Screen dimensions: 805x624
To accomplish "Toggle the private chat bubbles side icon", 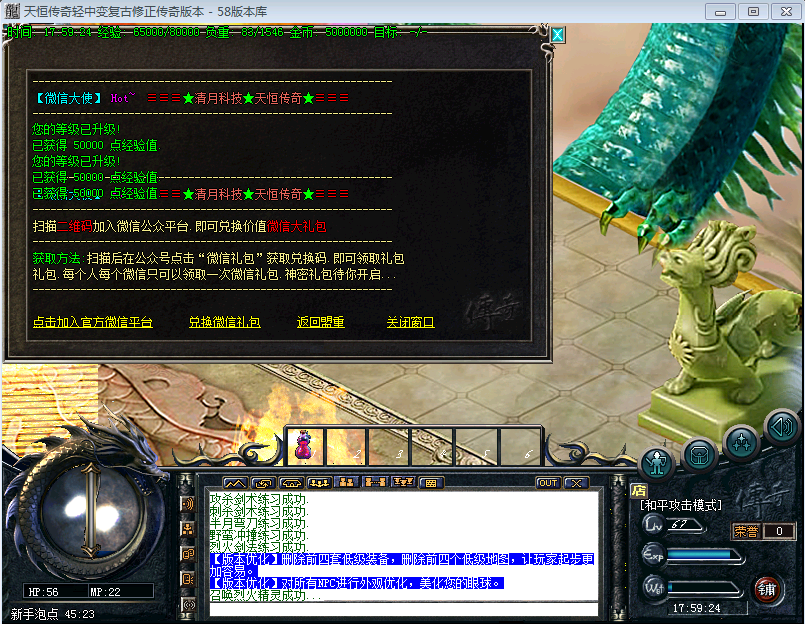I will point(187,554).
